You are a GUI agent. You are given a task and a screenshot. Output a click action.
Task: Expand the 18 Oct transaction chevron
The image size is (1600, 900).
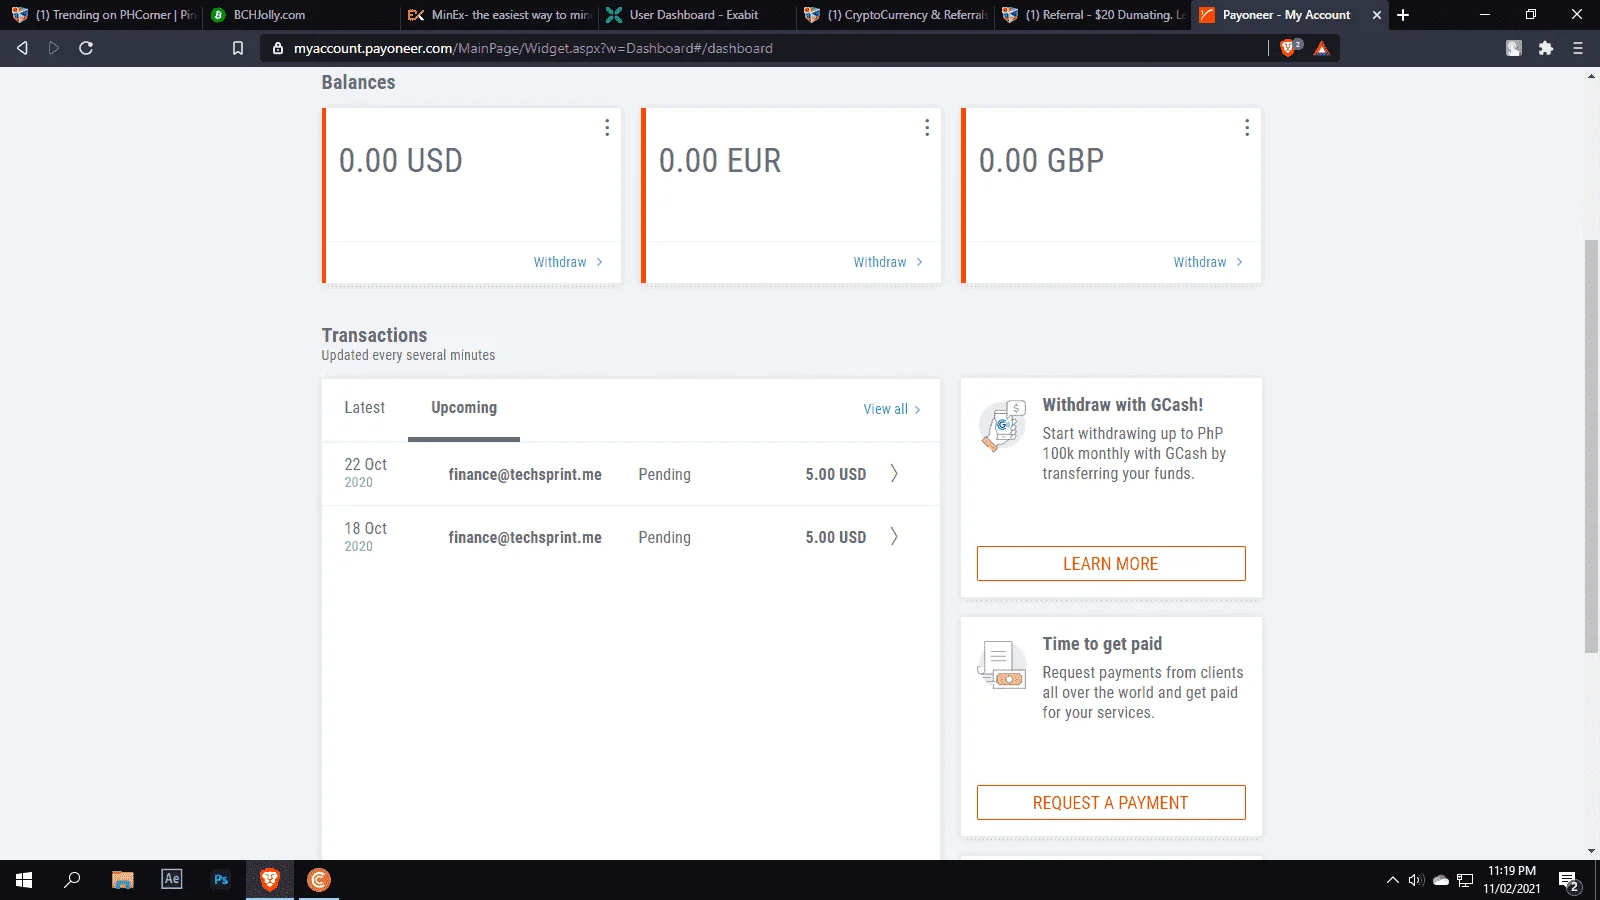[894, 537]
